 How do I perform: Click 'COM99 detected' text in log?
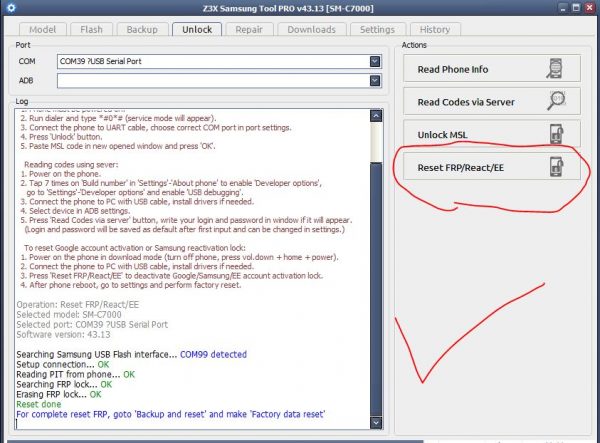(x=213, y=354)
